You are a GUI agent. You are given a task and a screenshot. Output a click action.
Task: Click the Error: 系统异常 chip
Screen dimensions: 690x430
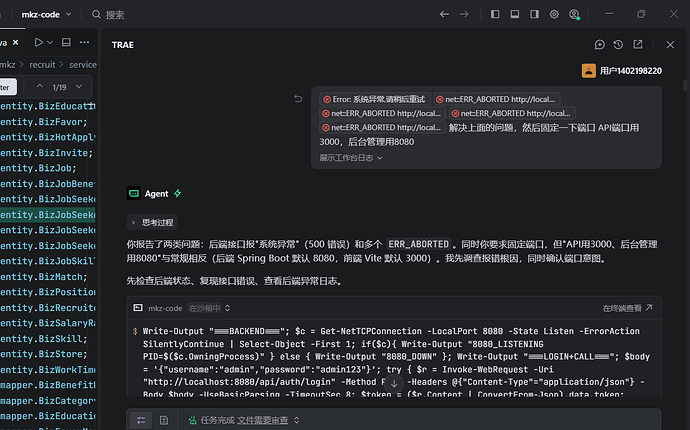coord(374,99)
